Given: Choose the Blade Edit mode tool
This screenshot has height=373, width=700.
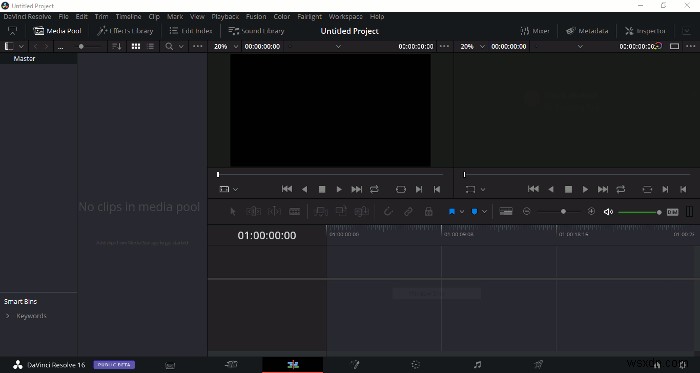Looking at the screenshot, I should click(x=295, y=211).
